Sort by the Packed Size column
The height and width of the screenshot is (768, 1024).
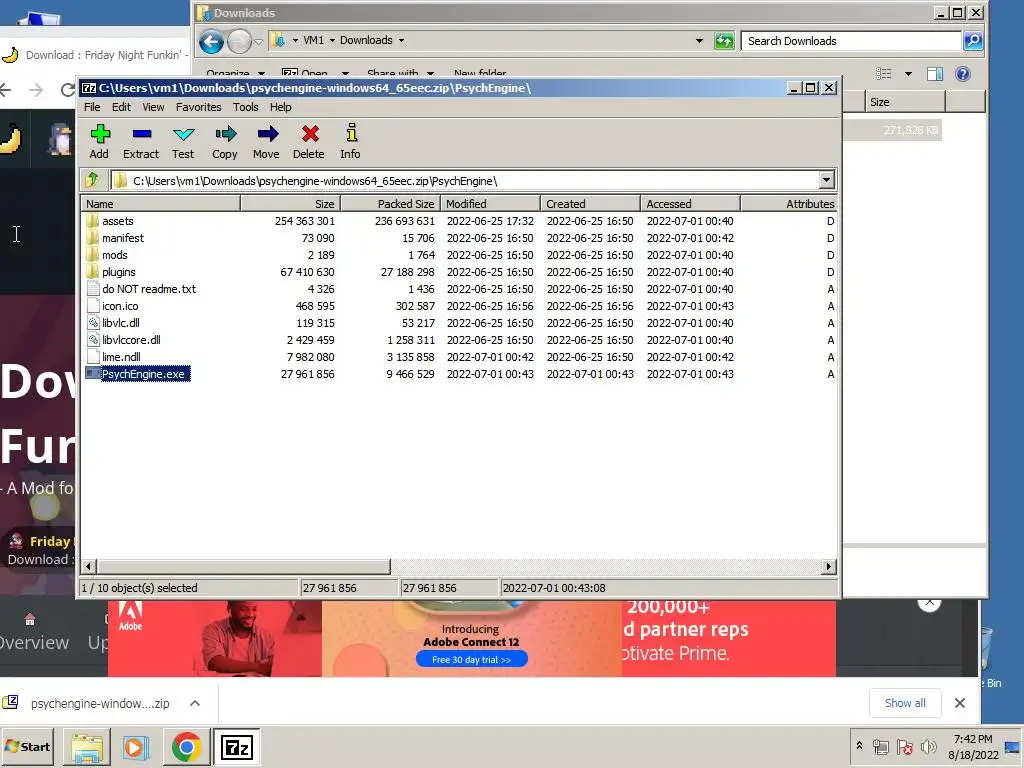tap(391, 204)
